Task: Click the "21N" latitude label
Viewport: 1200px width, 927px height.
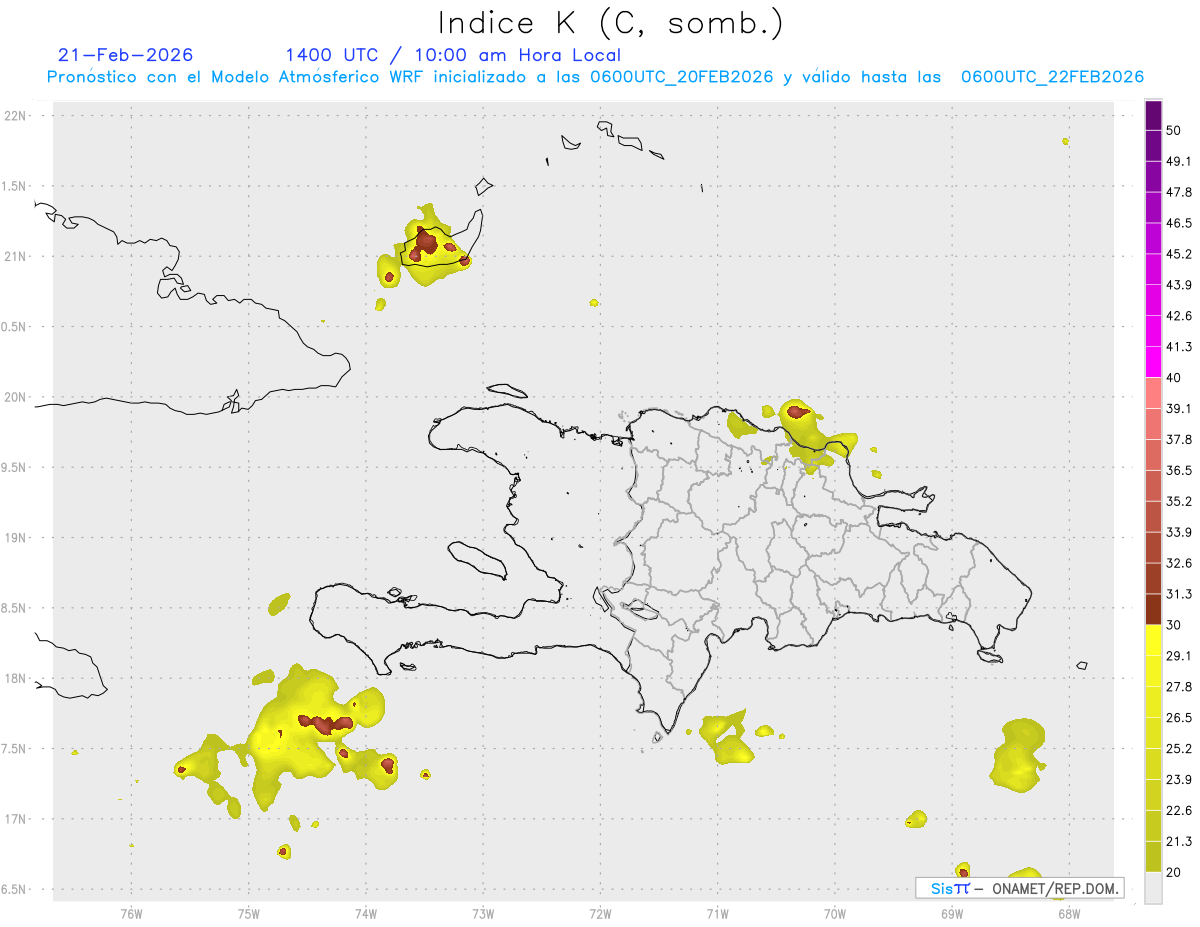Action: click(x=17, y=256)
